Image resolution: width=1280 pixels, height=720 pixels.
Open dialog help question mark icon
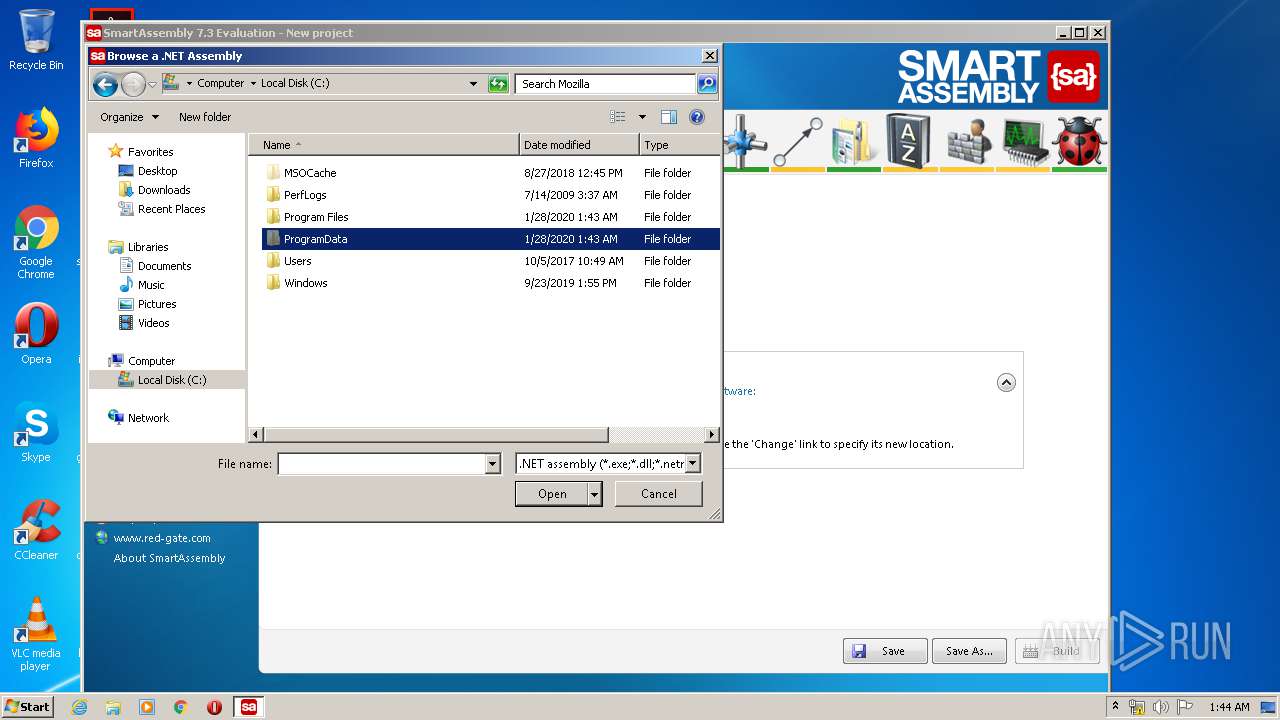tap(697, 117)
